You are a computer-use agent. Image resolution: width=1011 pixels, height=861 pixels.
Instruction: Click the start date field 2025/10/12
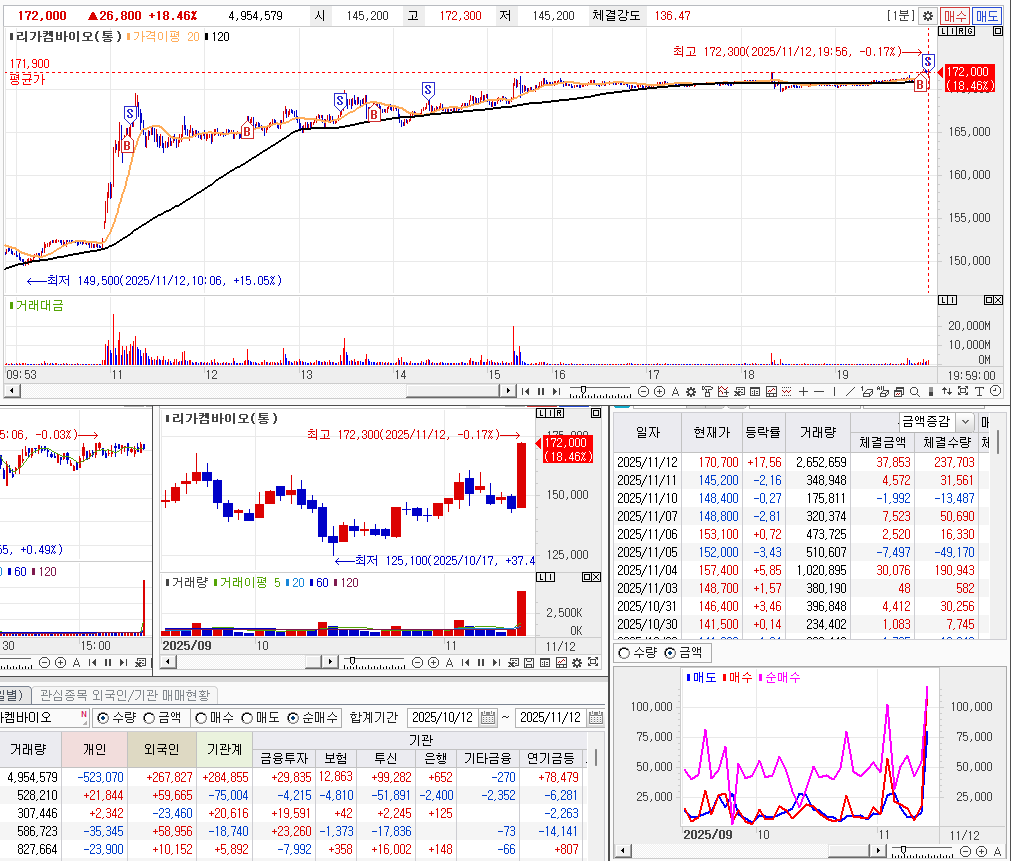[442, 717]
